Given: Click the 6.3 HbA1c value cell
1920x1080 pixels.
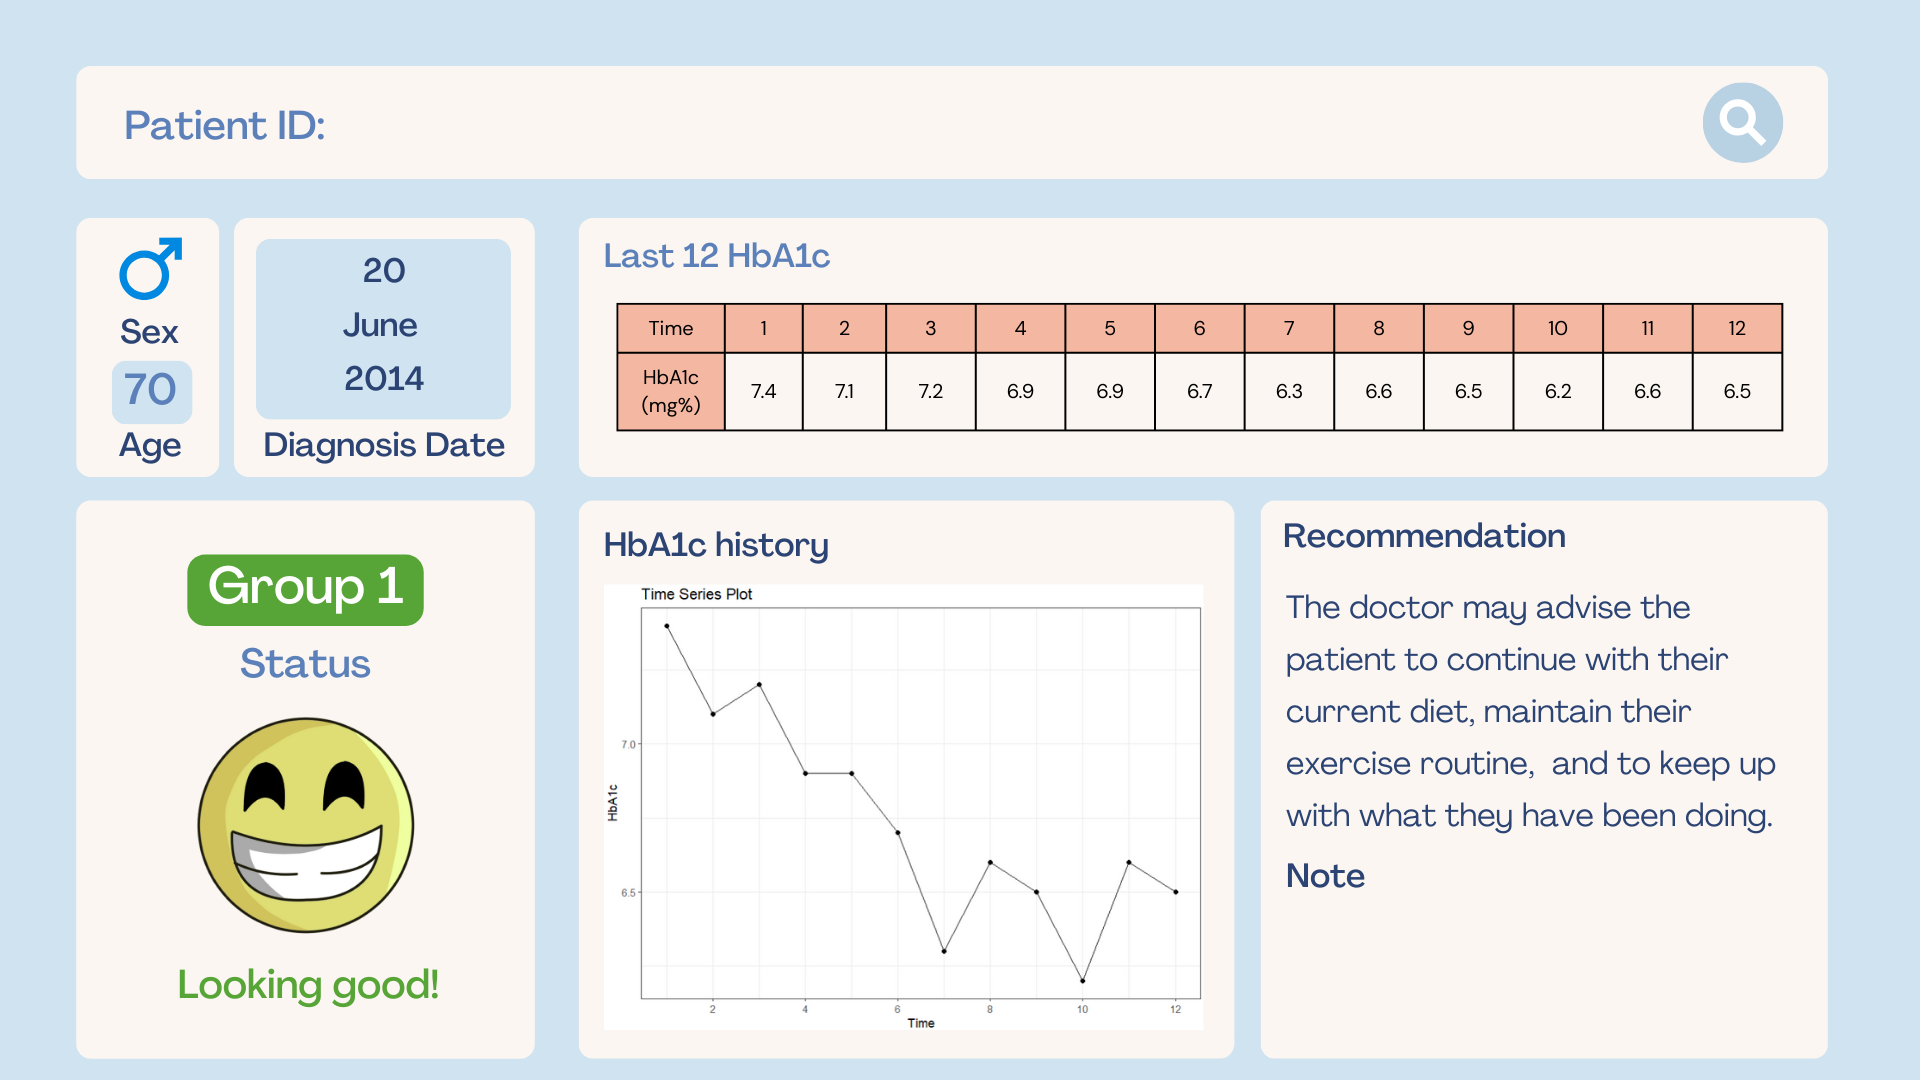Looking at the screenshot, I should click(x=1289, y=391).
